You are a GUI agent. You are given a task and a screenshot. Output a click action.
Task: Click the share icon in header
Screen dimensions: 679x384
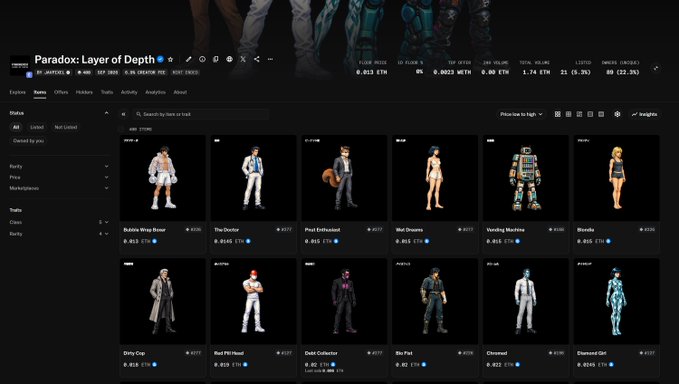257,59
